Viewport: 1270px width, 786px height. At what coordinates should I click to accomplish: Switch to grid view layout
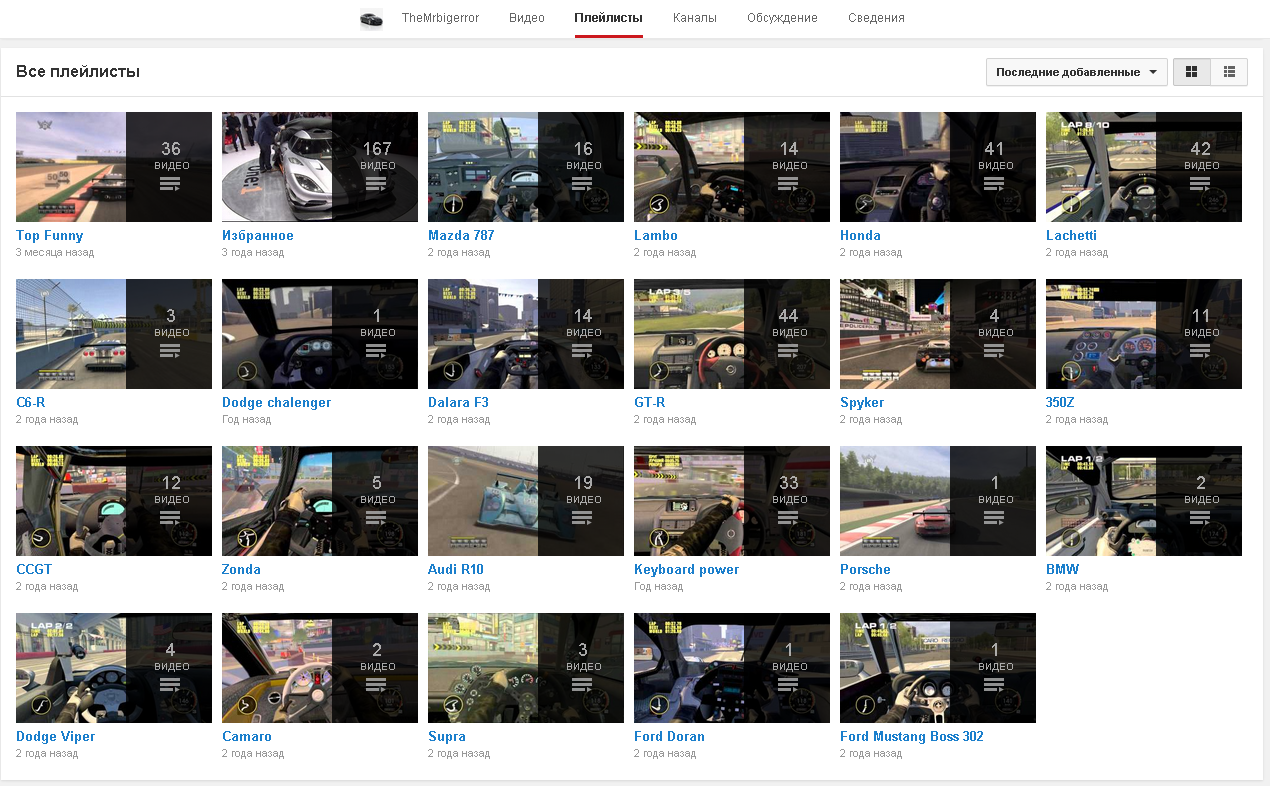tap(1191, 72)
